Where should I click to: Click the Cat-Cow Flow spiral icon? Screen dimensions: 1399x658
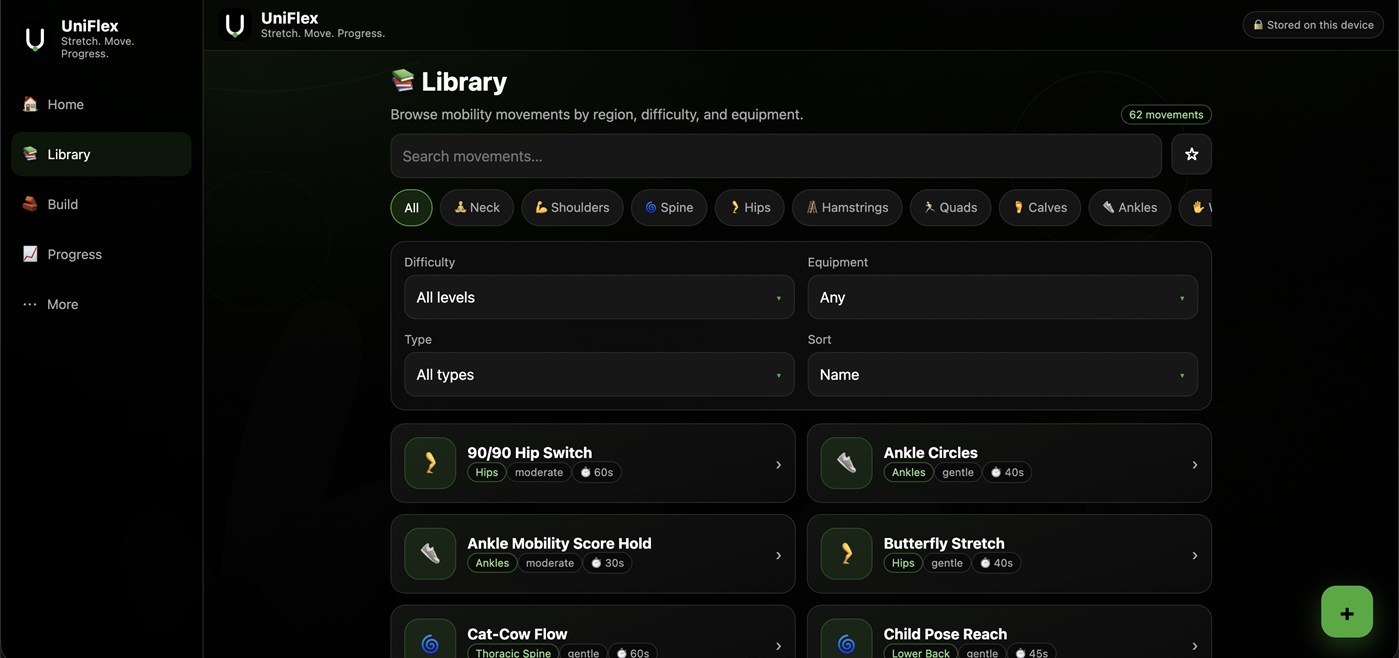point(430,644)
